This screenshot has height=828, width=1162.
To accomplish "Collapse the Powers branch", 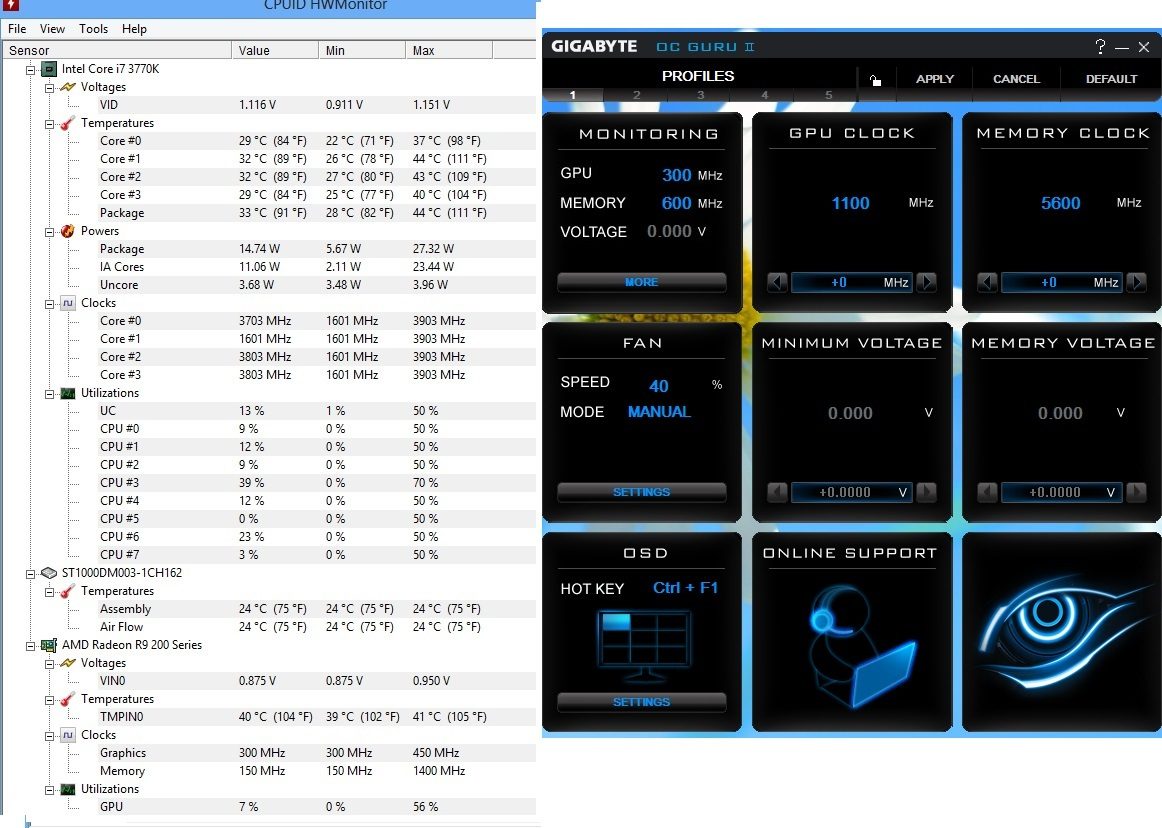I will (x=50, y=232).
